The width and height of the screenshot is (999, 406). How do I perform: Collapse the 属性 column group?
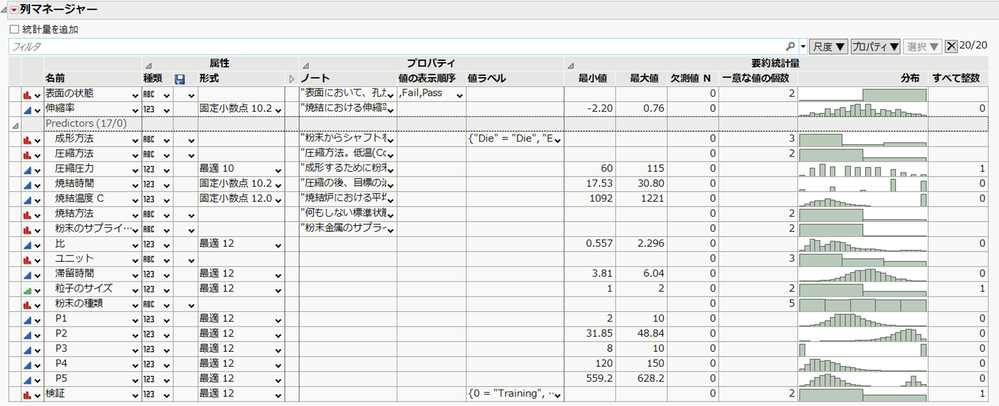[x=148, y=65]
